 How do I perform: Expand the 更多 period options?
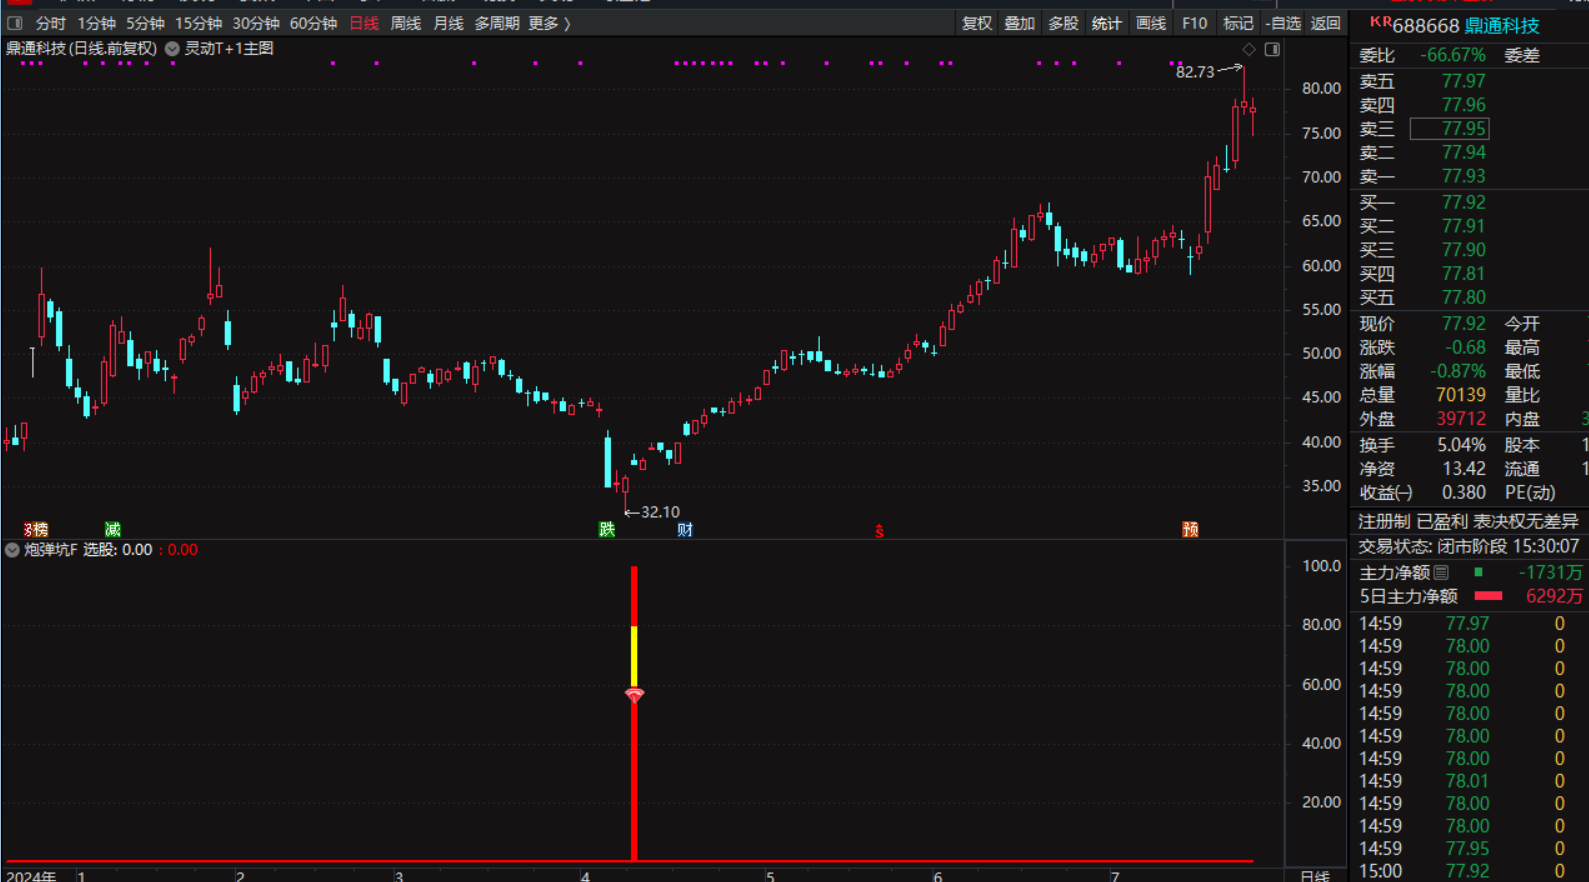click(549, 23)
